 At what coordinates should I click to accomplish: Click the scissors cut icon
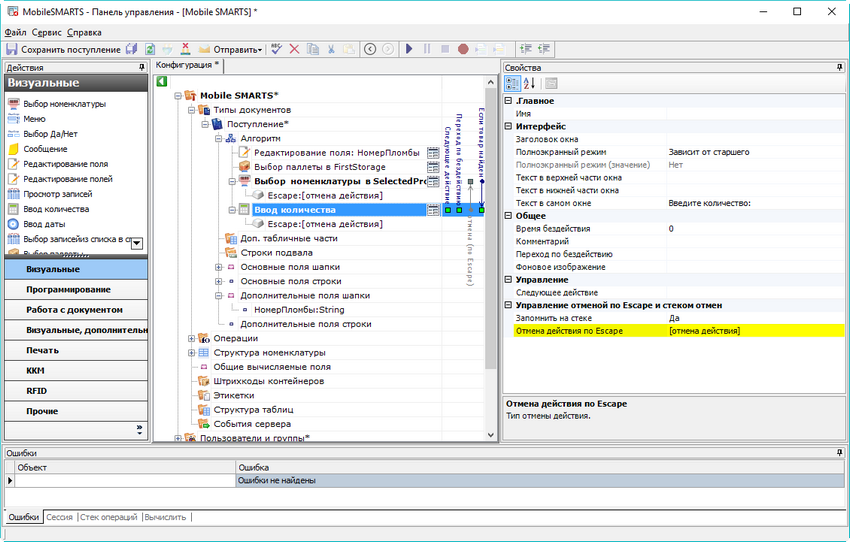[331, 49]
